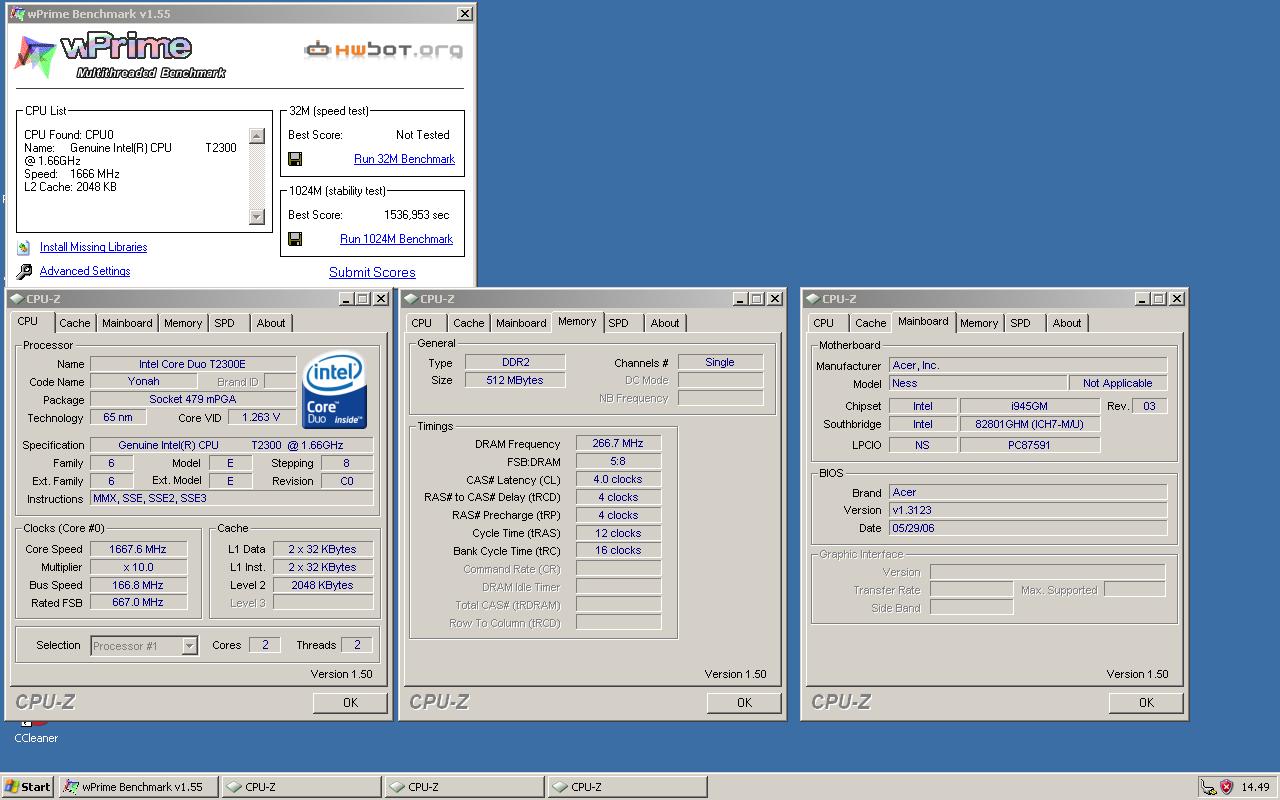1280x800 pixels.
Task: Open Advanced Settings link
Action: click(x=85, y=271)
